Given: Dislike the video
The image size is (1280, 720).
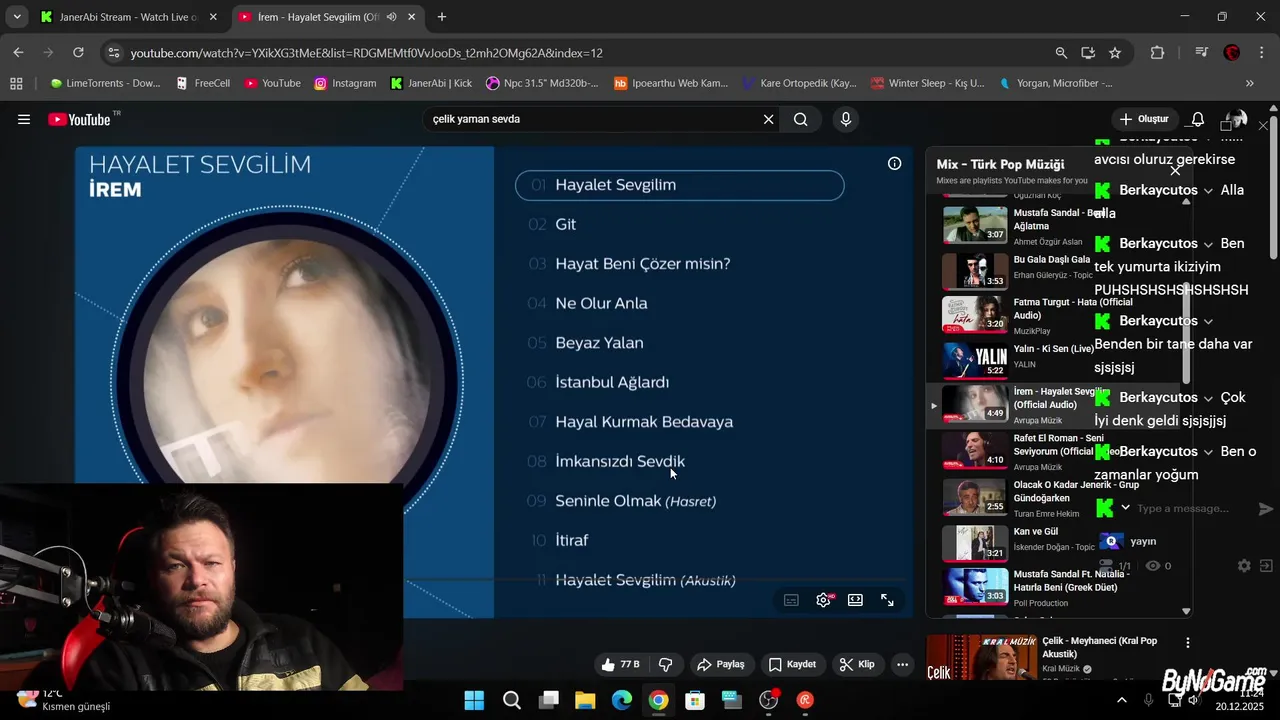Looking at the screenshot, I should coord(665,664).
